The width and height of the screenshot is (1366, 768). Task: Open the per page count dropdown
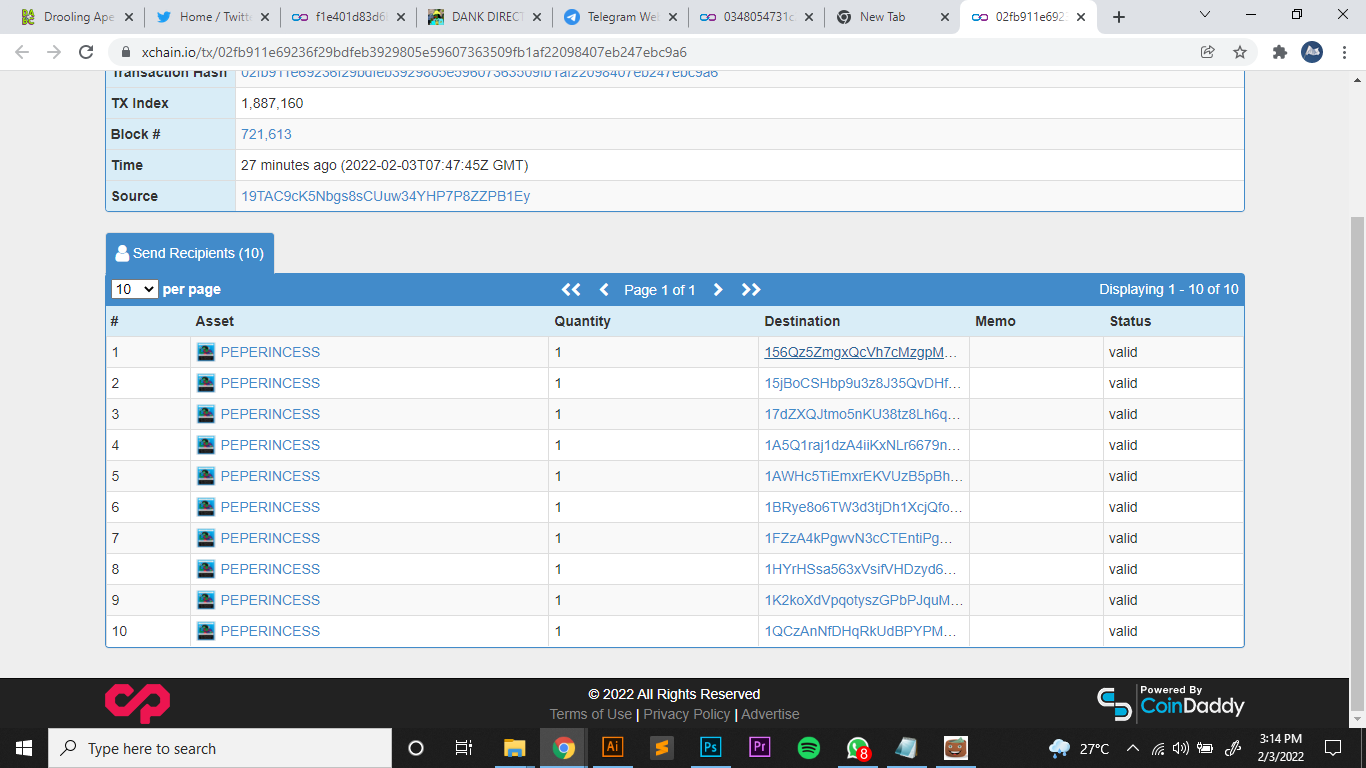coord(134,289)
